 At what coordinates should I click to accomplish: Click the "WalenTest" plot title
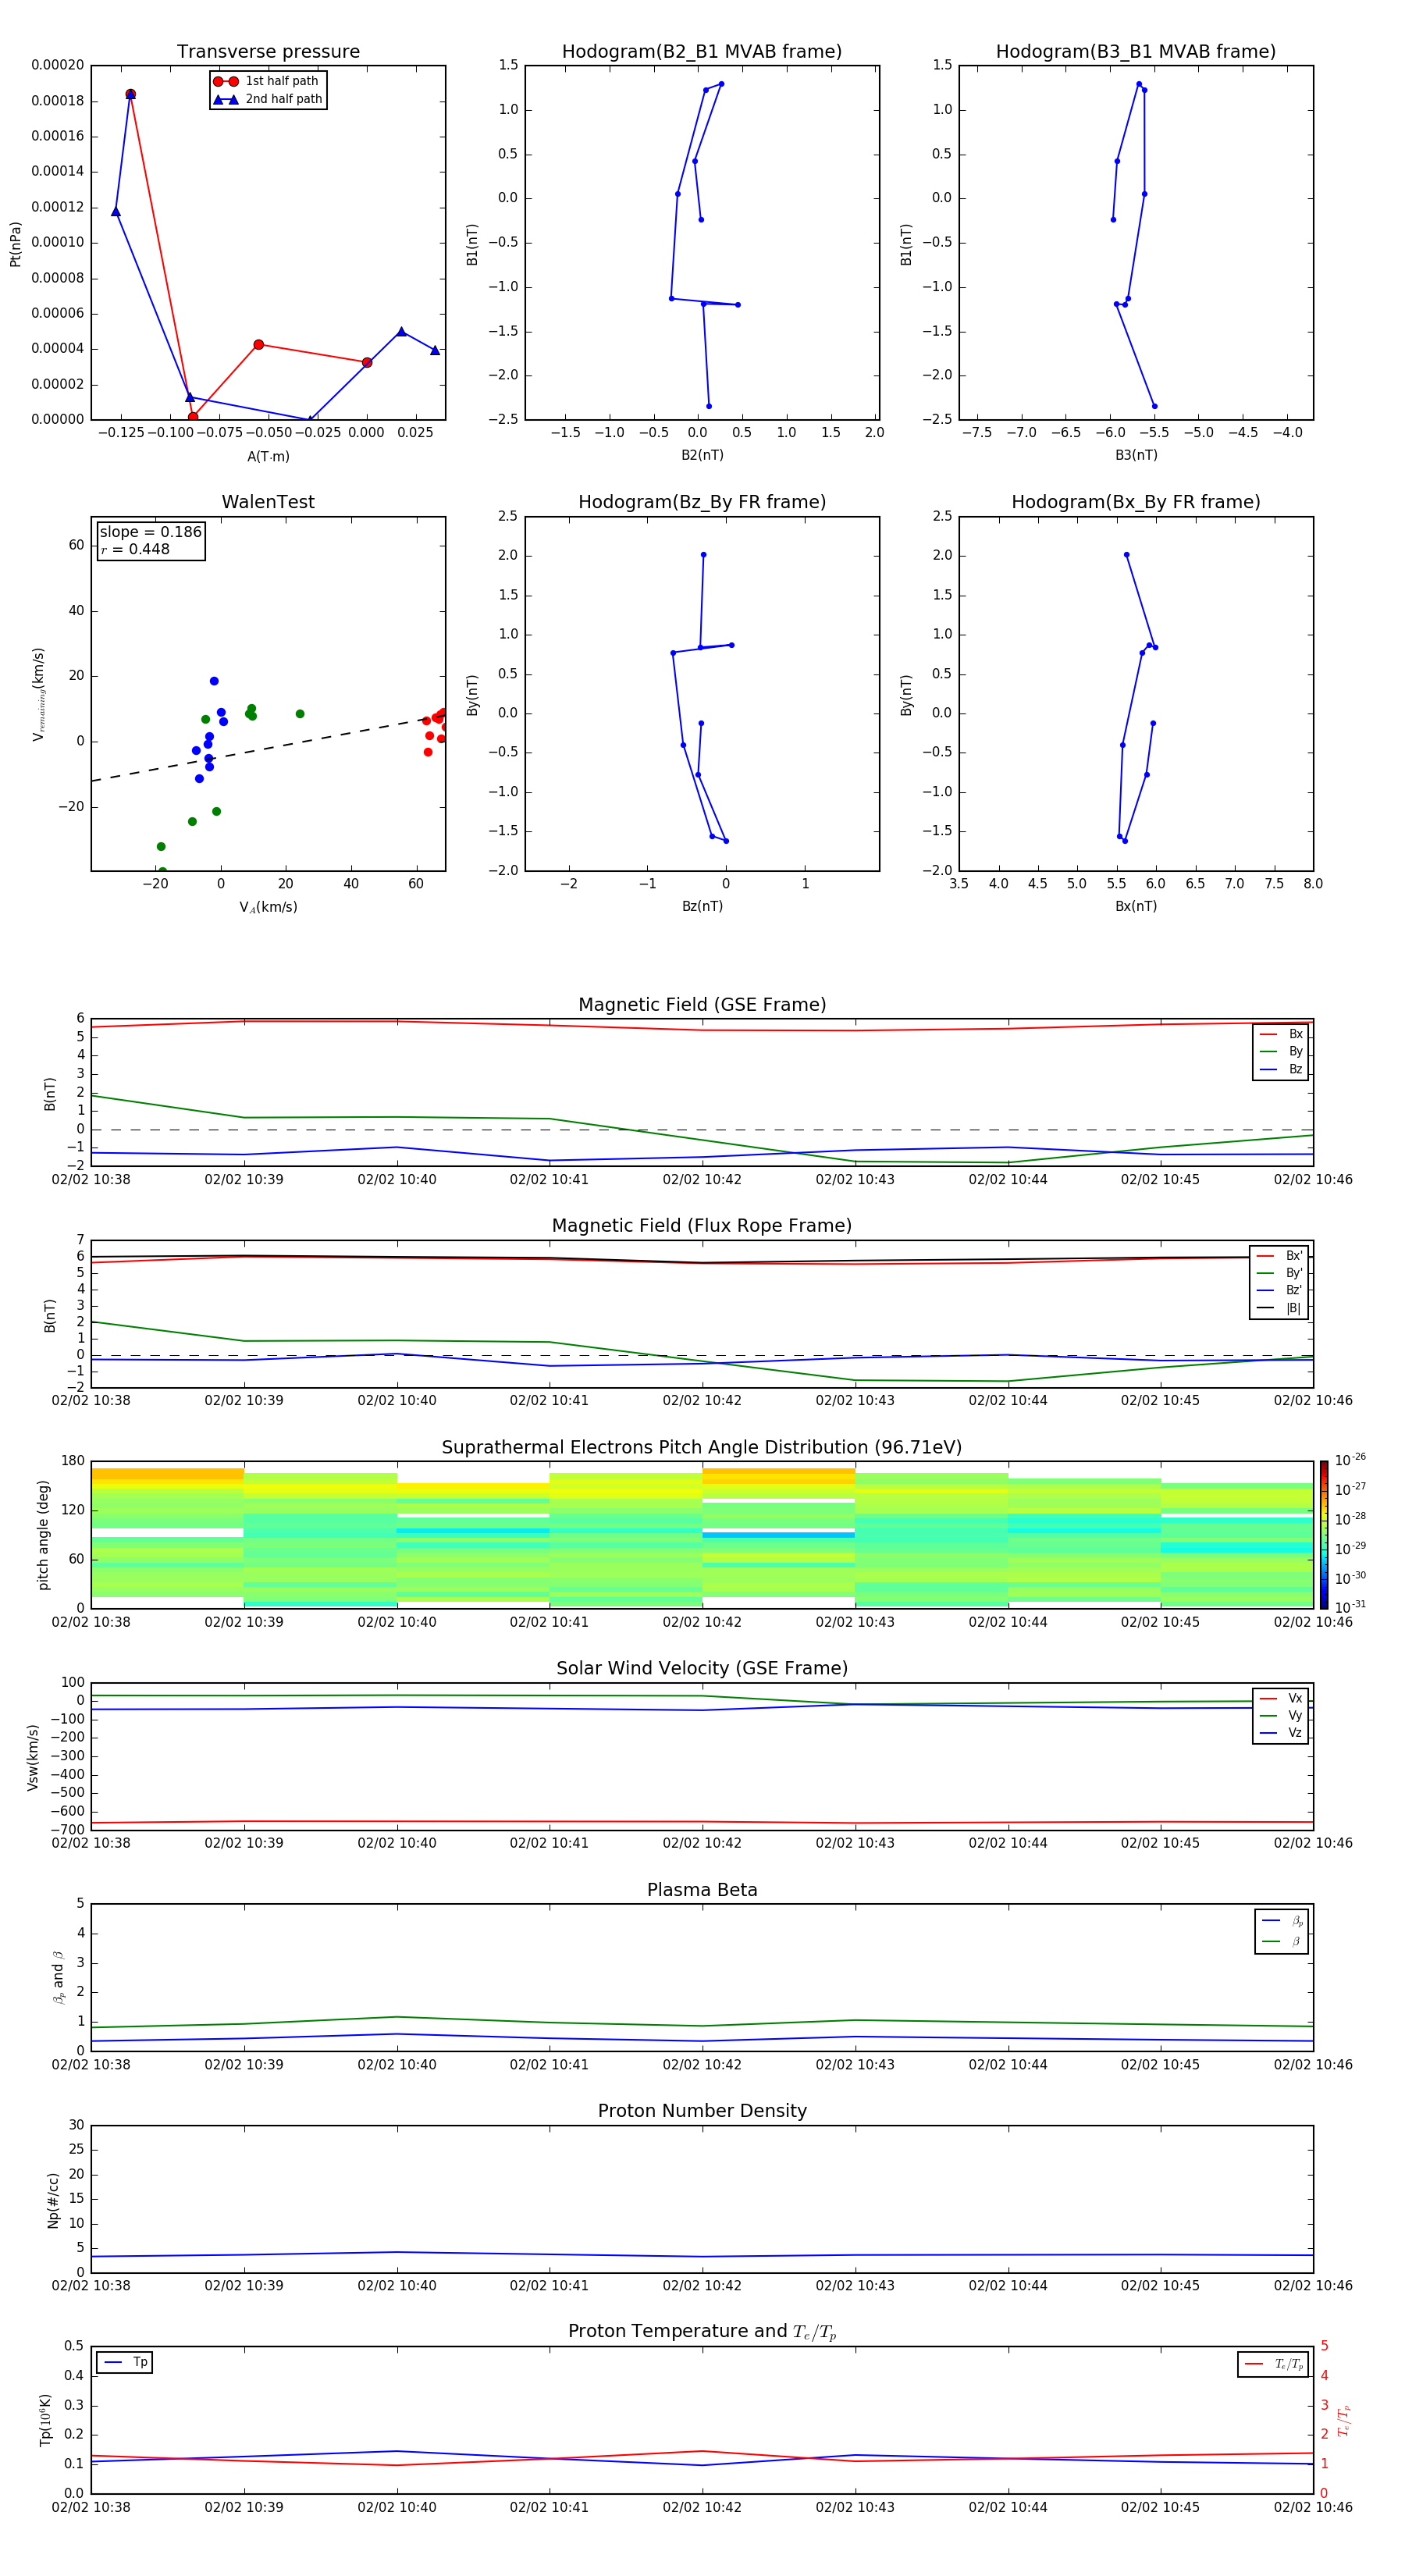(x=268, y=502)
